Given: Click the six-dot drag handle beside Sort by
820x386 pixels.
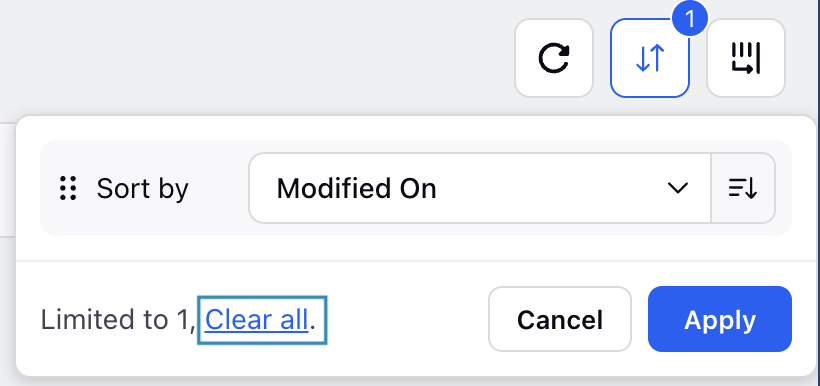Looking at the screenshot, I should [68, 188].
